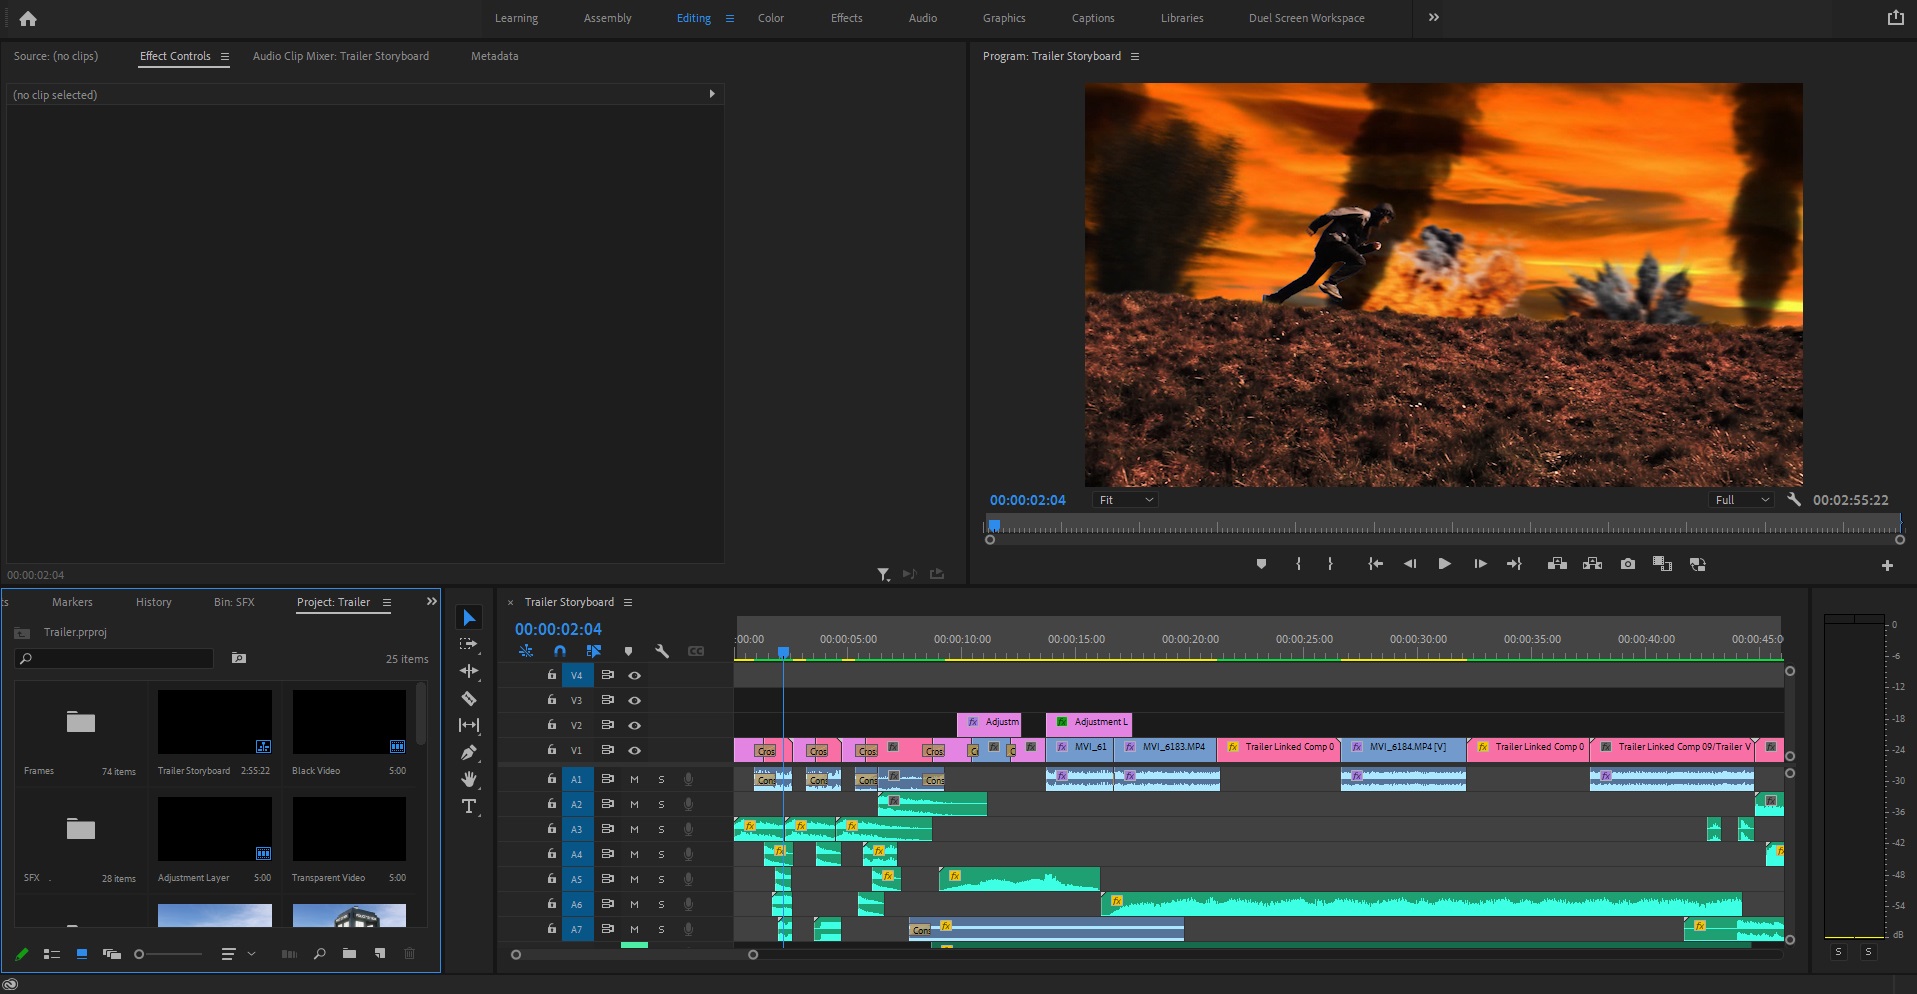
Task: Toggle Snap in Timeline magnet icon
Action: [560, 651]
